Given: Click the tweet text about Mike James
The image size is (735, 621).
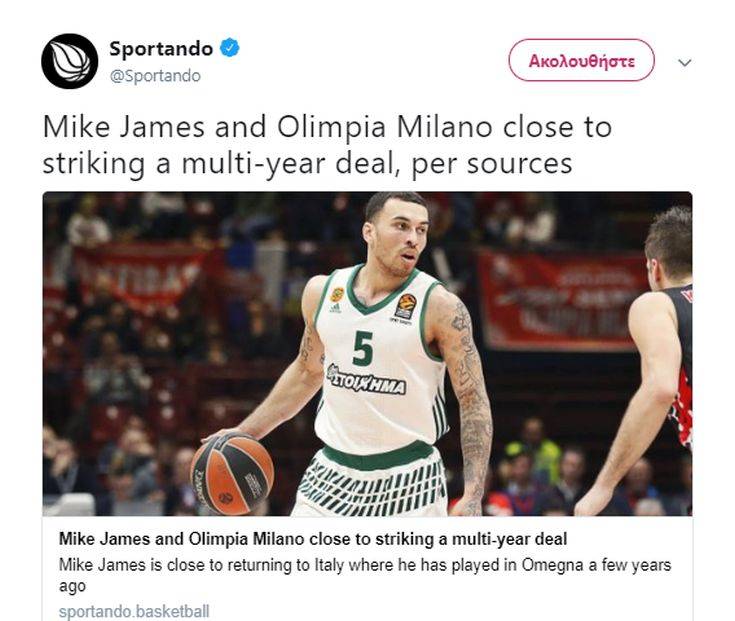Looking at the screenshot, I should (327, 145).
